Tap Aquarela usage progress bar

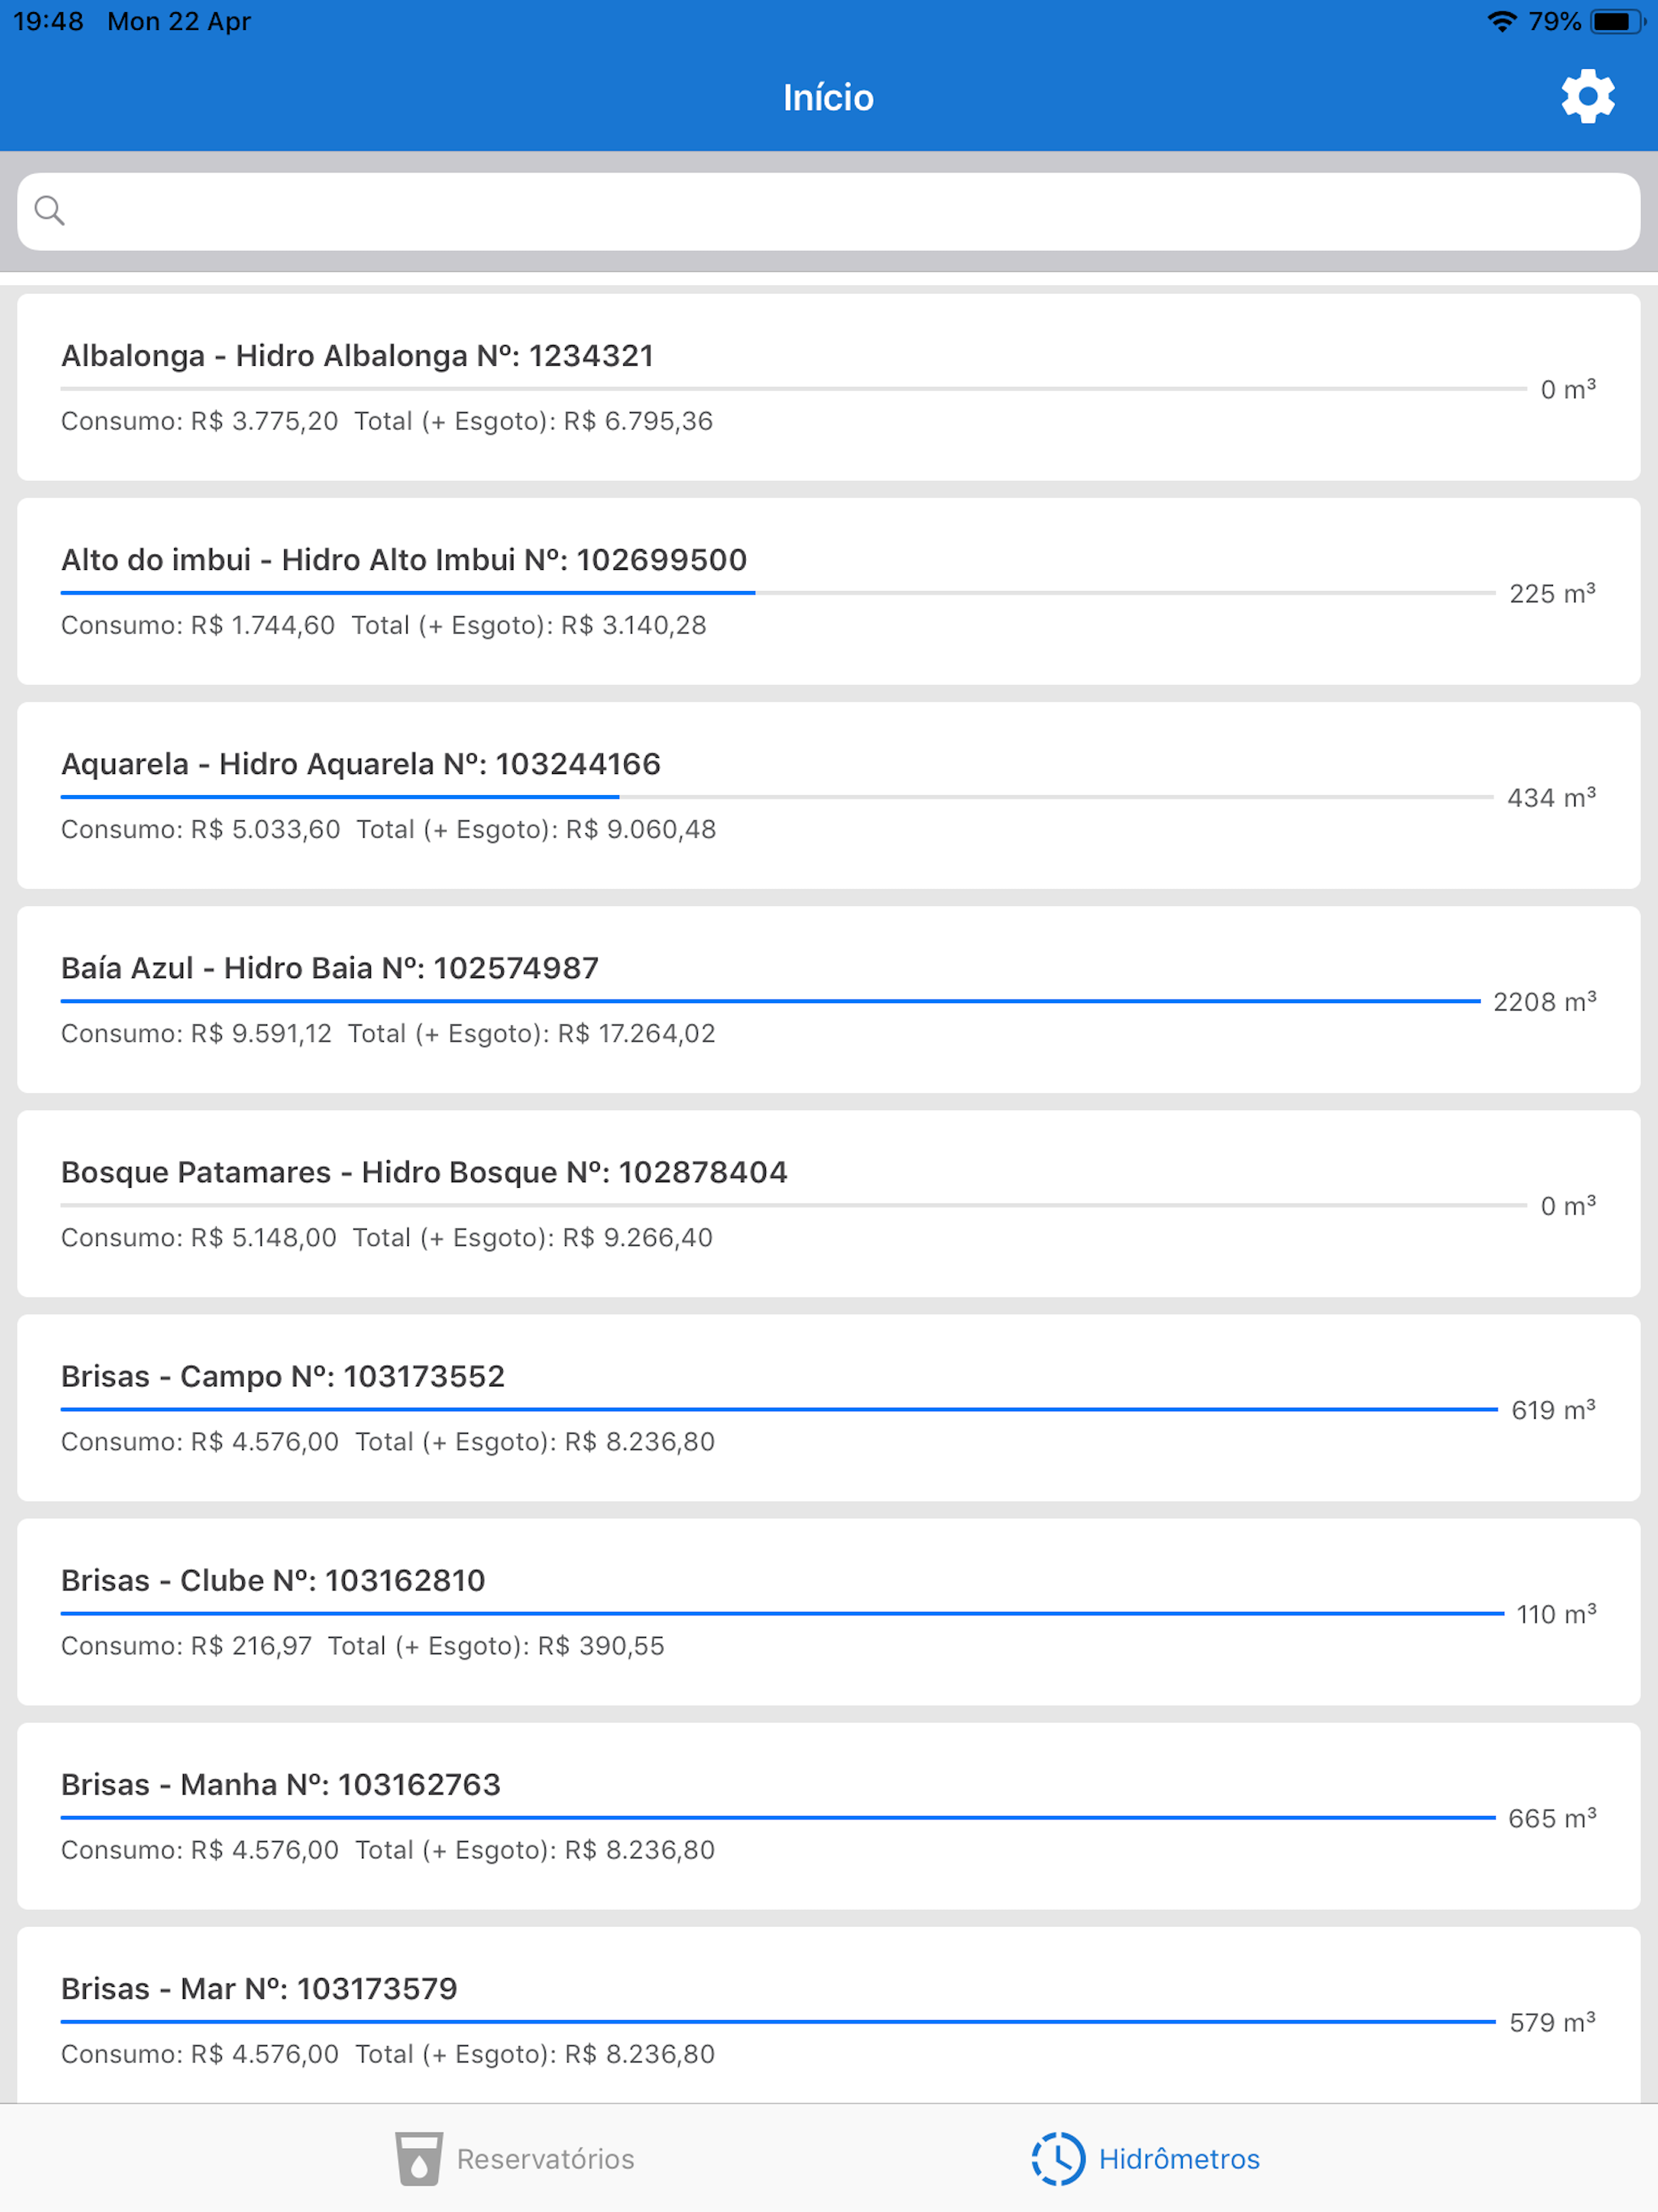777,797
